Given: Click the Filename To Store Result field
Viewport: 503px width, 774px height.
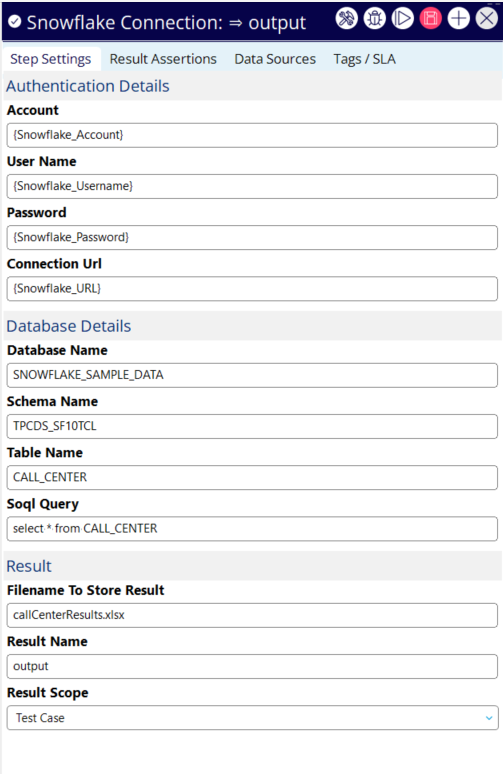Looking at the screenshot, I should tap(252, 615).
